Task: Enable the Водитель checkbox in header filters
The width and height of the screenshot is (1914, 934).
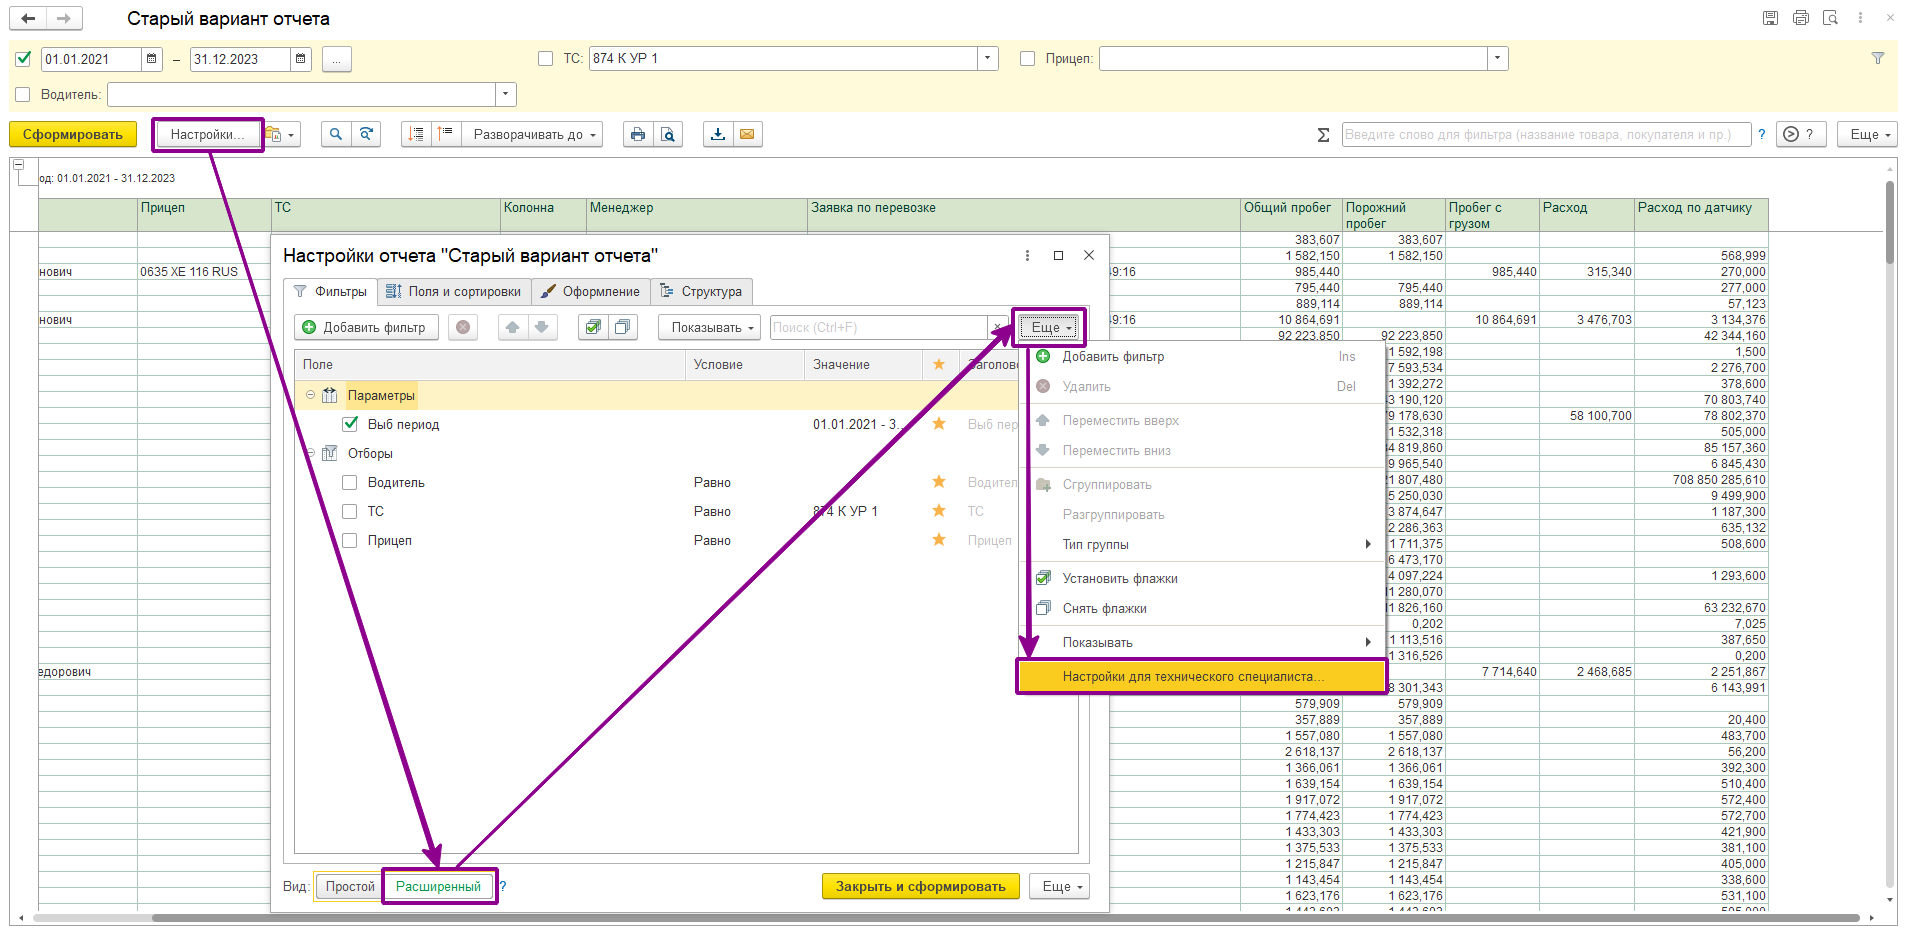Action: 23,95
